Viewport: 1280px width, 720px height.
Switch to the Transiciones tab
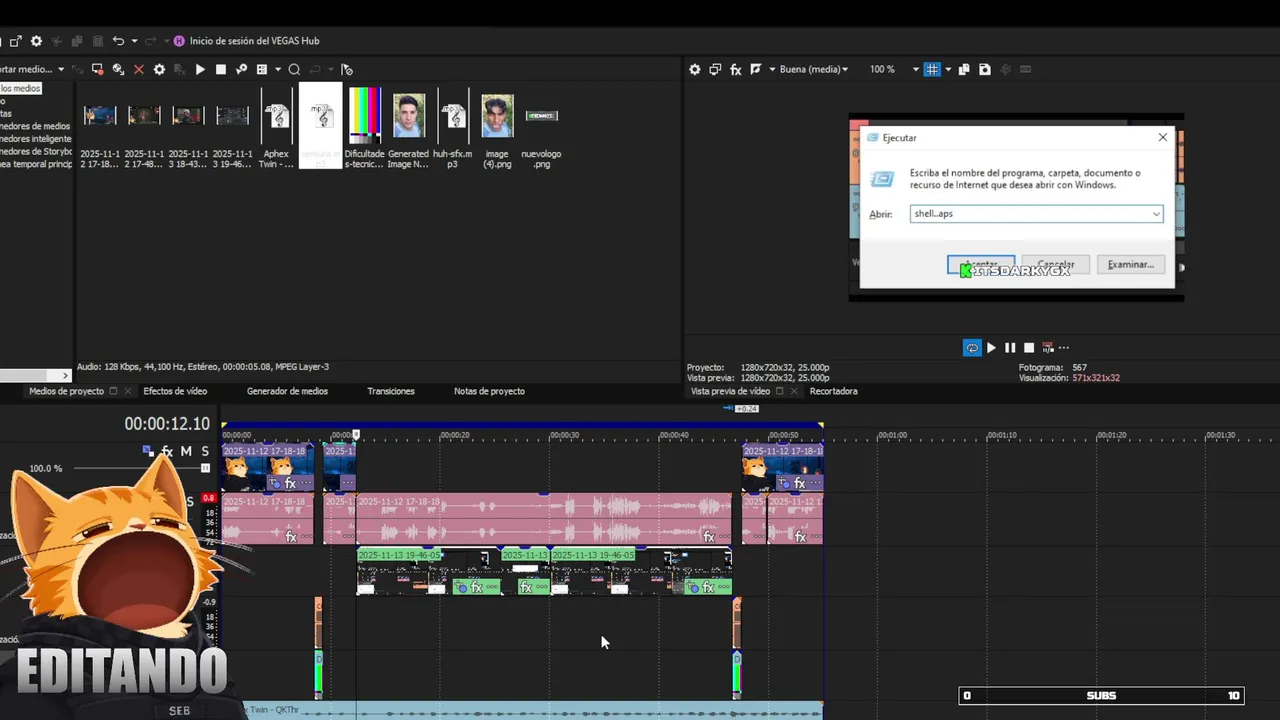tap(391, 391)
